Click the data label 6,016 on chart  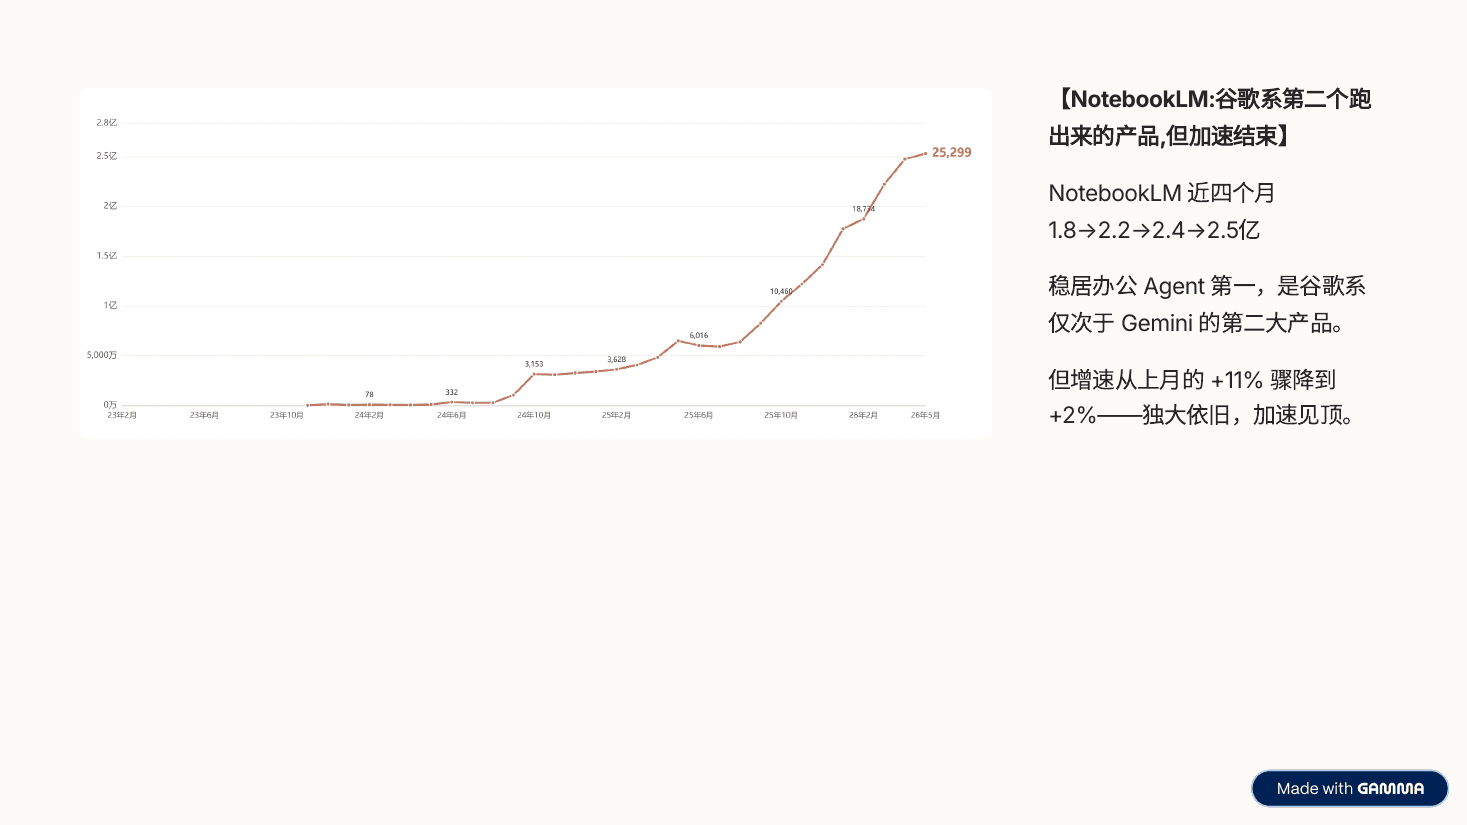coord(699,335)
